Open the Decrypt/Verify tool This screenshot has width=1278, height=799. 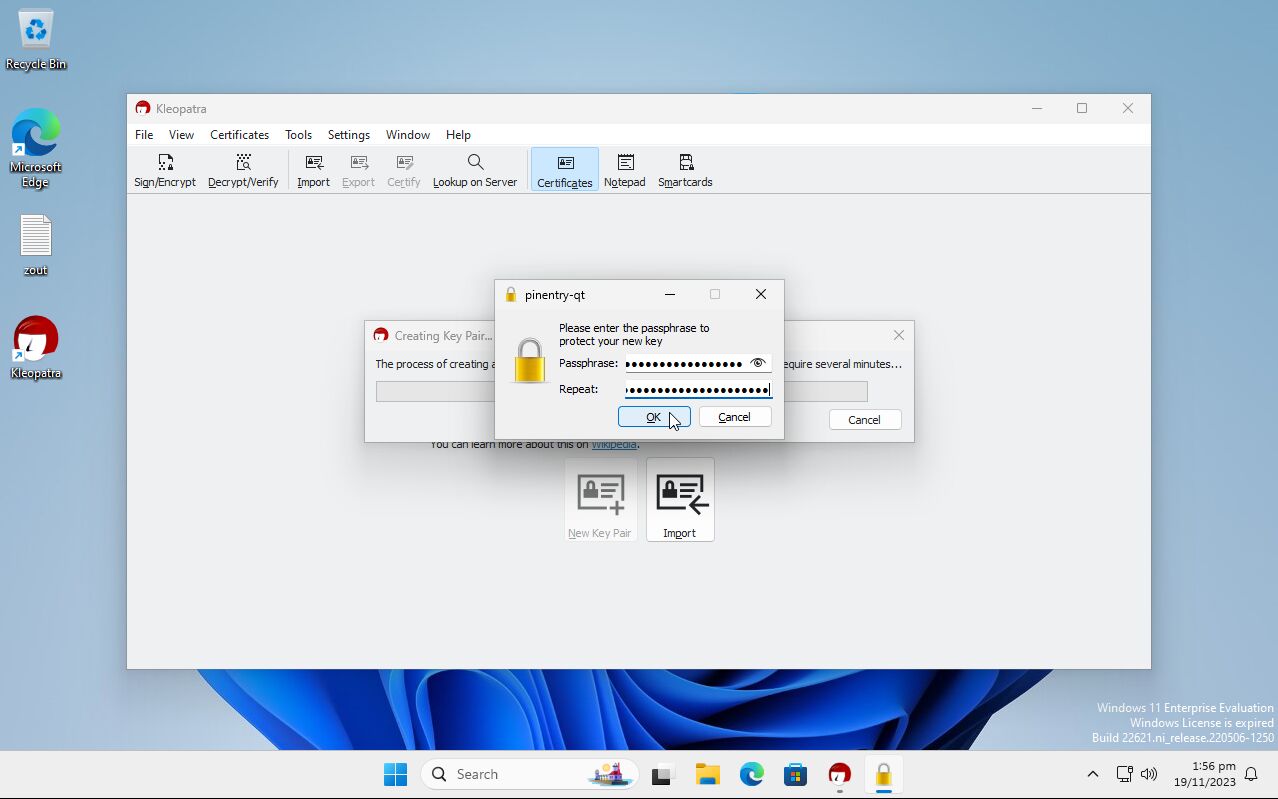(243, 170)
